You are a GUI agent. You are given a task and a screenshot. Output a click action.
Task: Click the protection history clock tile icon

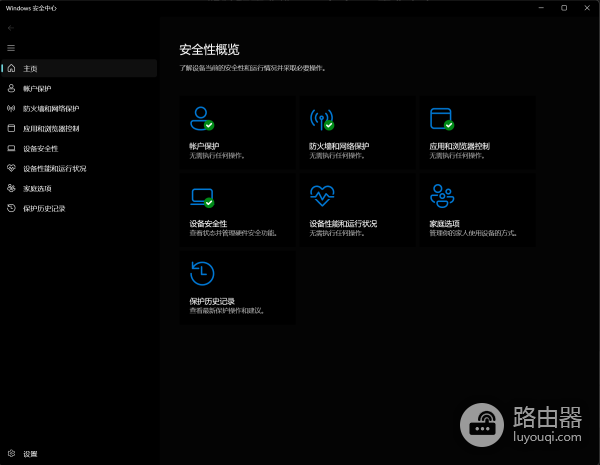pyautogui.click(x=202, y=273)
